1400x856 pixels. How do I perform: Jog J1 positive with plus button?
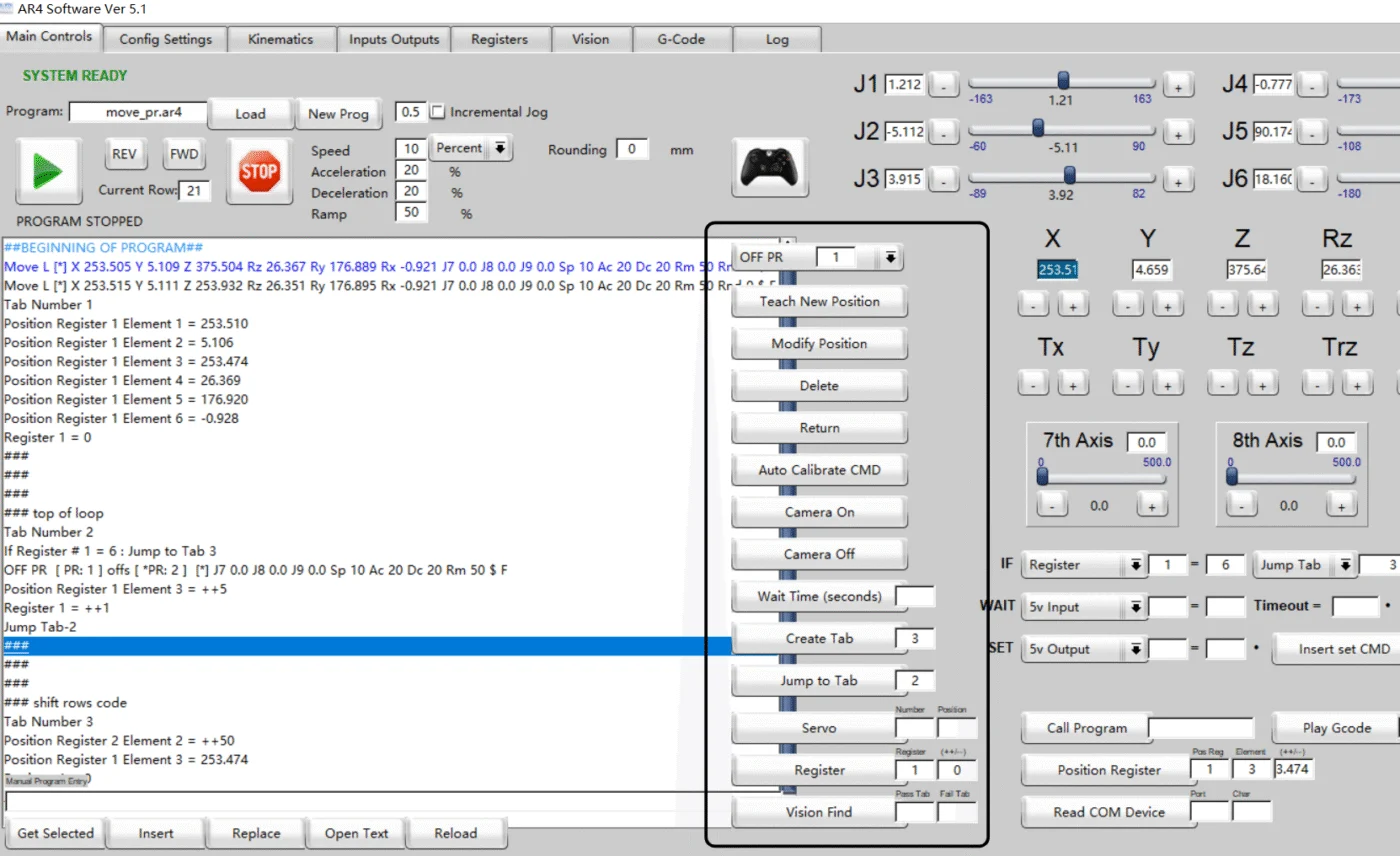pyautogui.click(x=1179, y=86)
